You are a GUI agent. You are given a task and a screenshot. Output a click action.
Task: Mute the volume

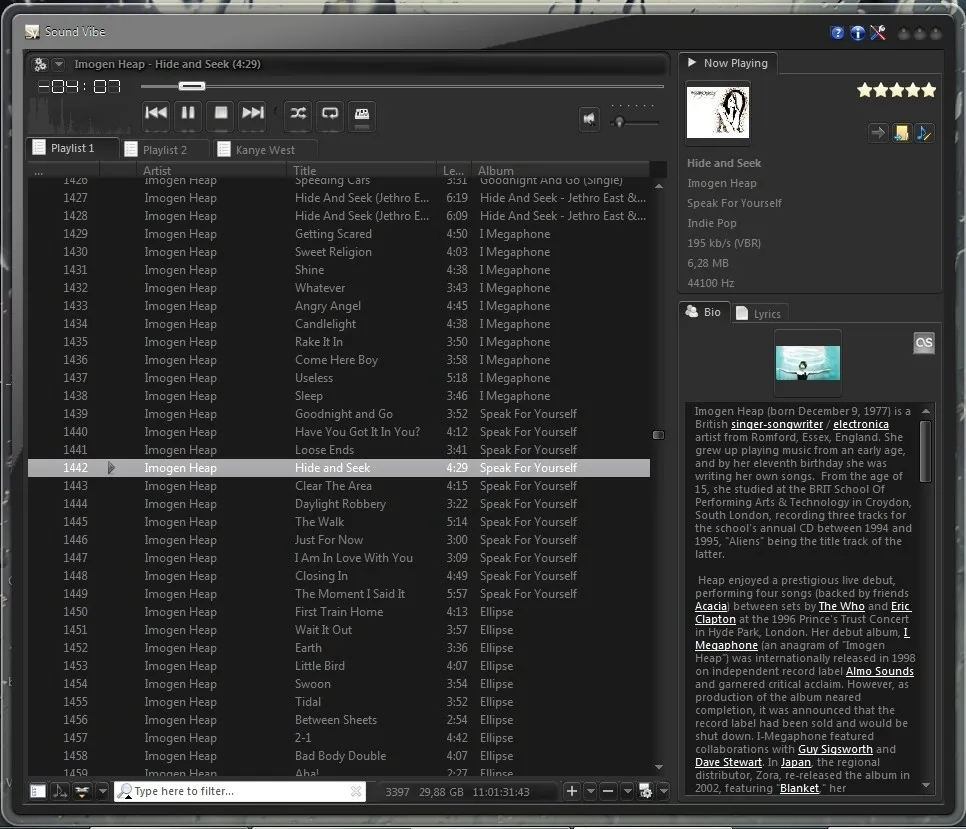(x=589, y=119)
